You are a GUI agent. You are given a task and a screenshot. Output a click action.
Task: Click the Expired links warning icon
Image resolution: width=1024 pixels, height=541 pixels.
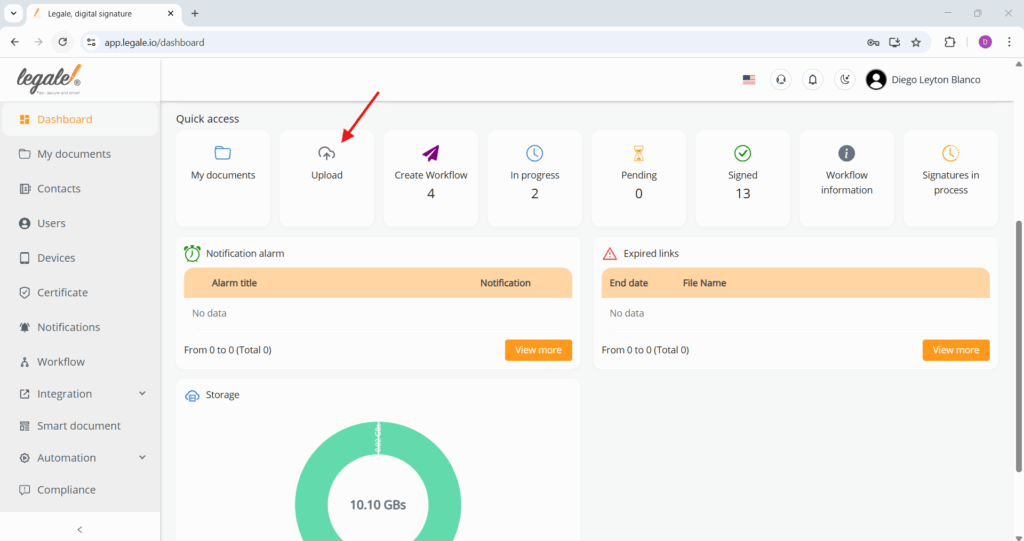609,254
